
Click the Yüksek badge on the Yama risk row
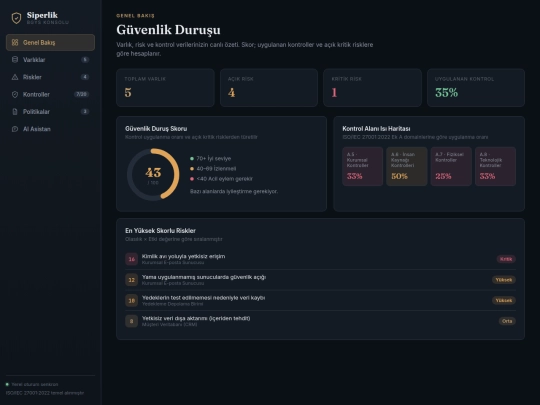(x=503, y=280)
